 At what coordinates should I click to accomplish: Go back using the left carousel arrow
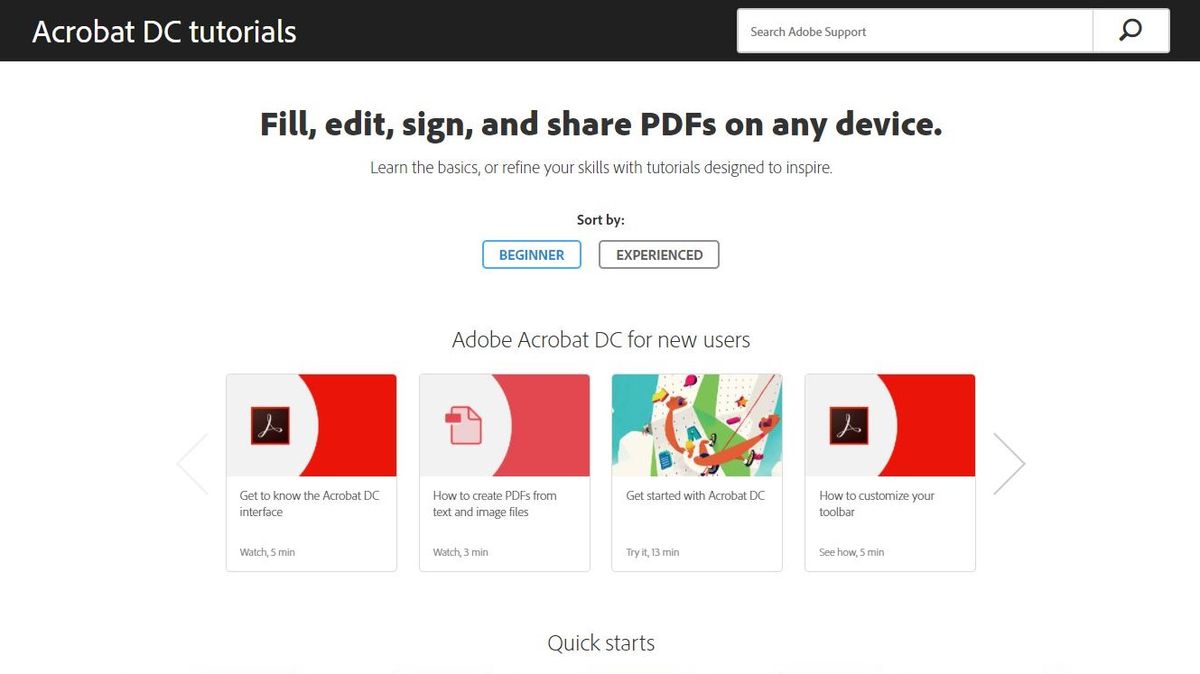[192, 462]
